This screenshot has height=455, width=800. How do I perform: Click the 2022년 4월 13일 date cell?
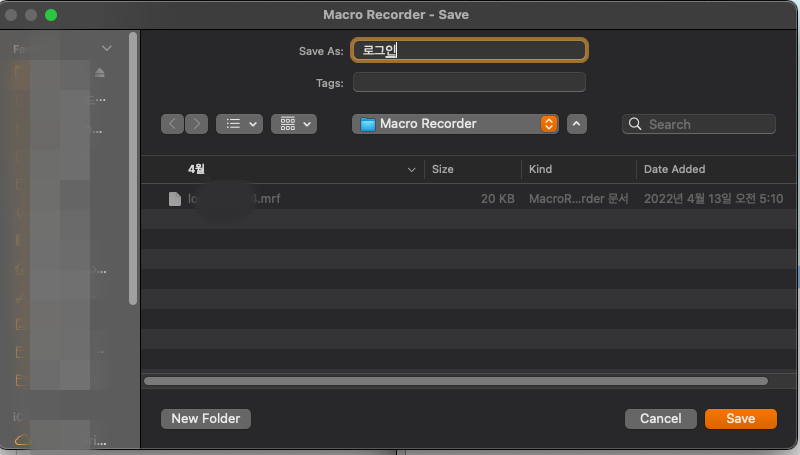pos(713,198)
